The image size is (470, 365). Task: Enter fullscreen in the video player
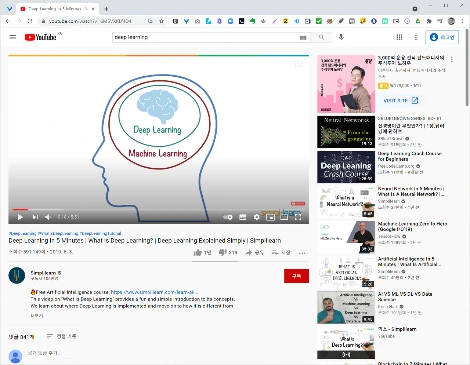[x=298, y=217]
